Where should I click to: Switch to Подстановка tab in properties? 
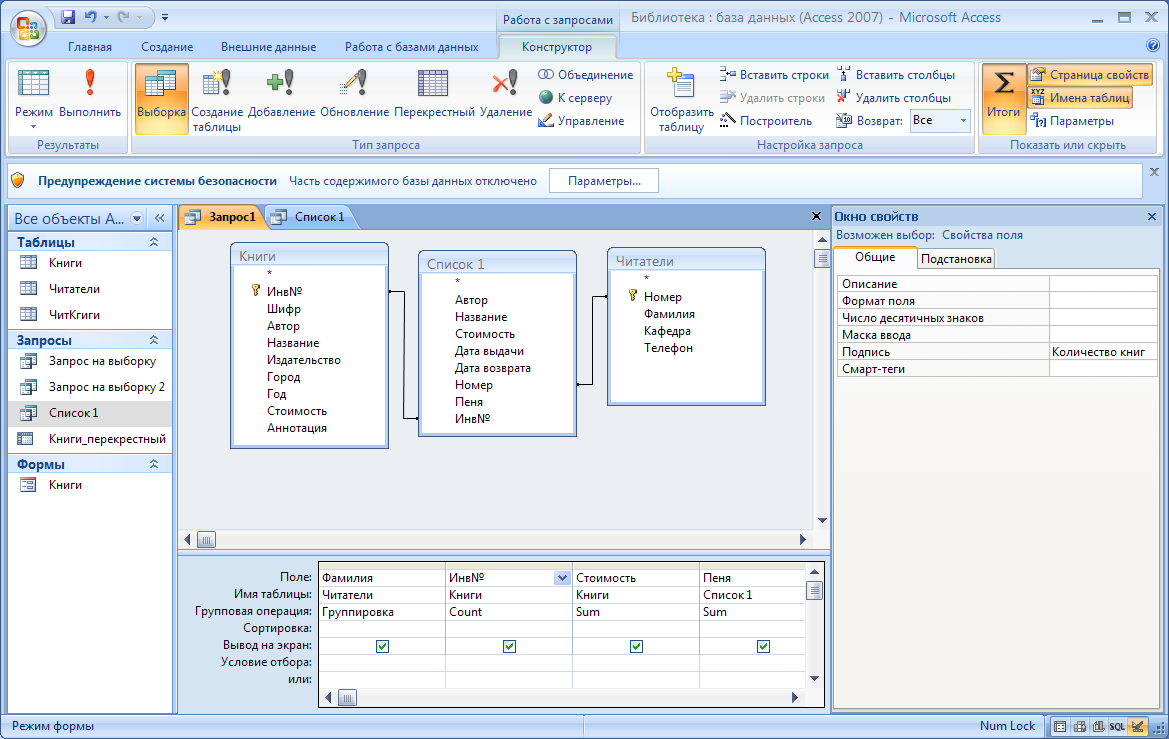[x=956, y=259]
